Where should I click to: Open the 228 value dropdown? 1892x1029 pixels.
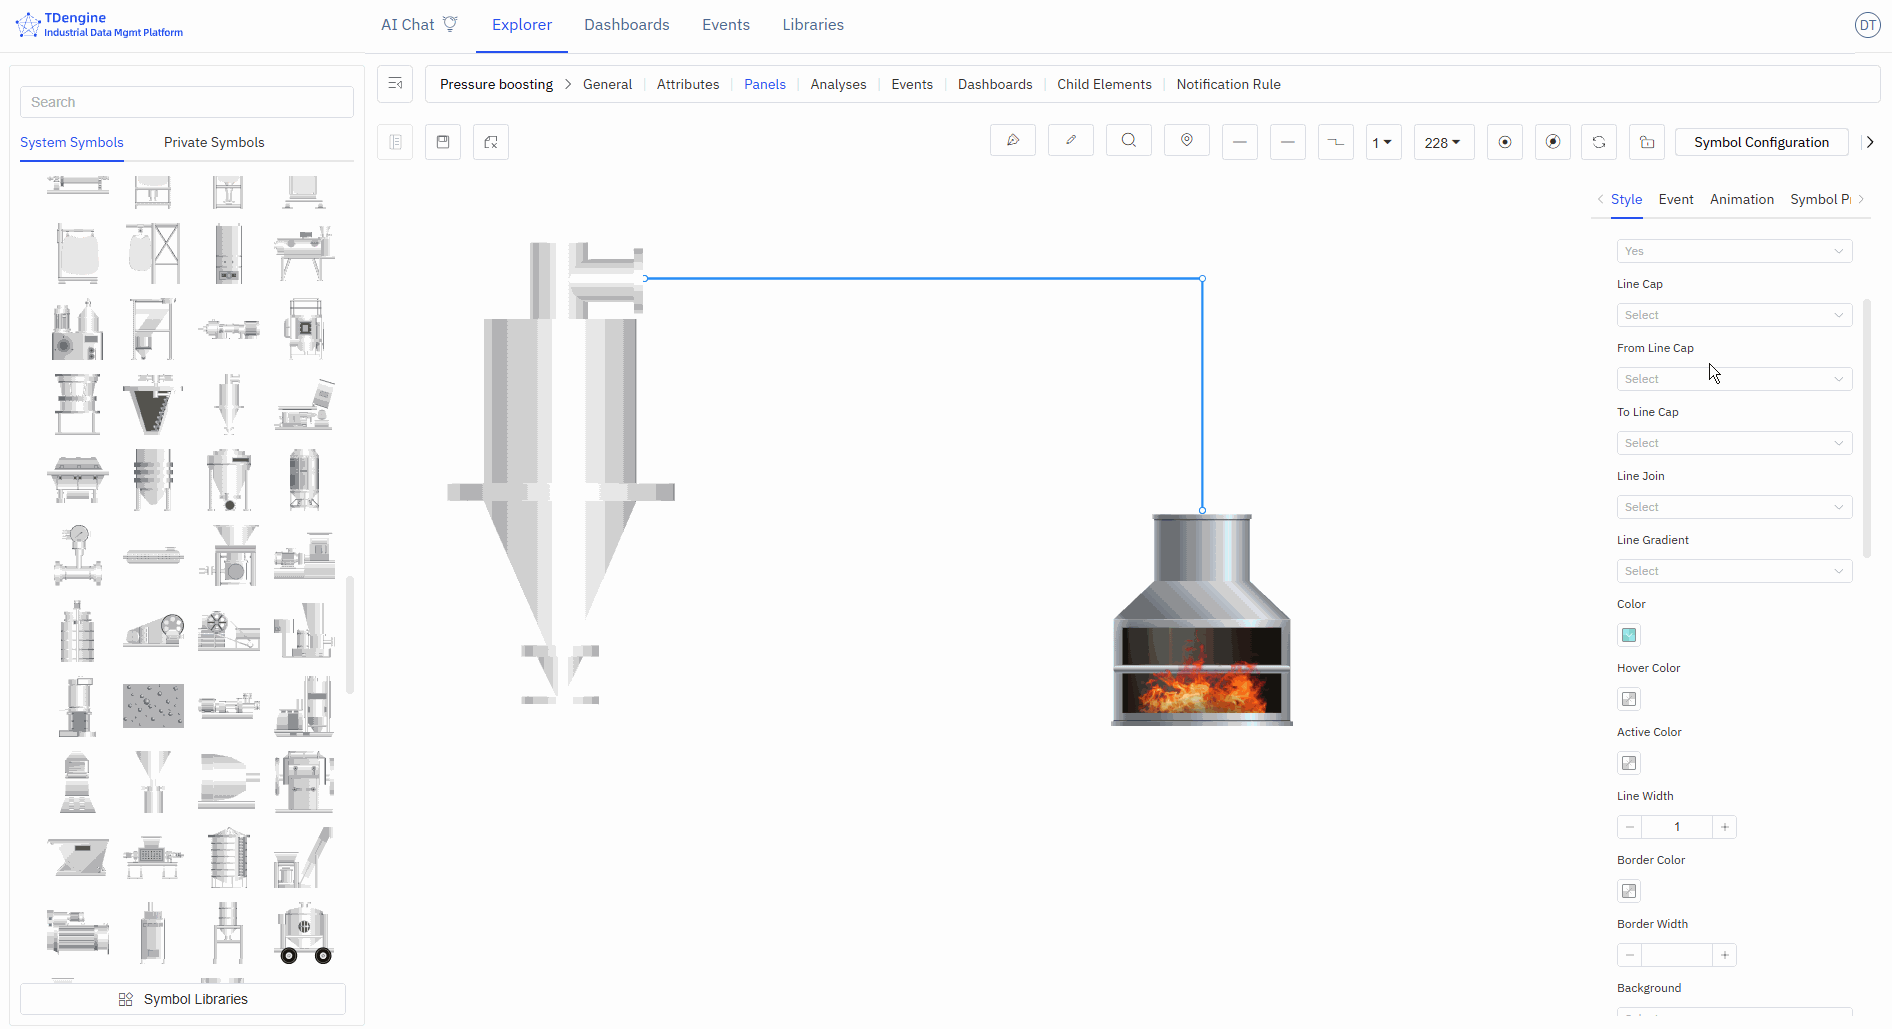pos(1443,142)
